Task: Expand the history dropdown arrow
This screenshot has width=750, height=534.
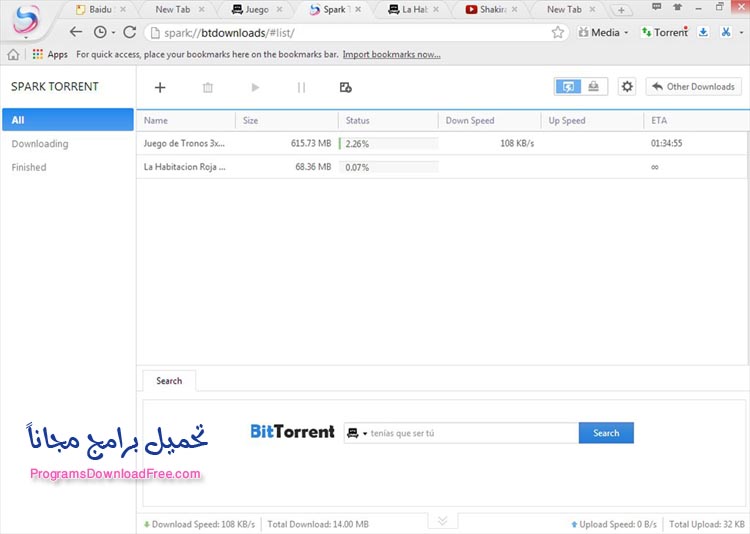Action: click(113, 33)
